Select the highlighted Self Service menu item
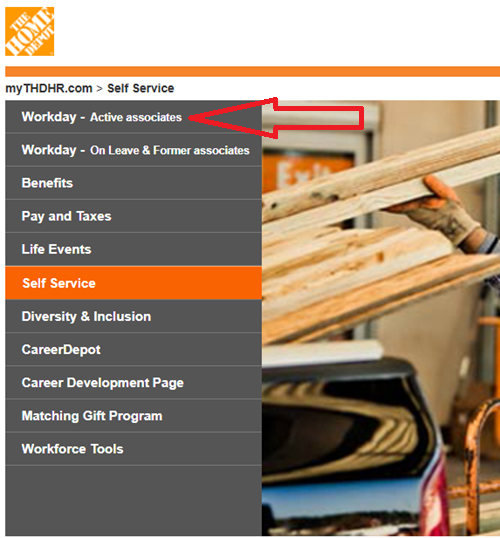The image size is (500, 538). tap(133, 283)
